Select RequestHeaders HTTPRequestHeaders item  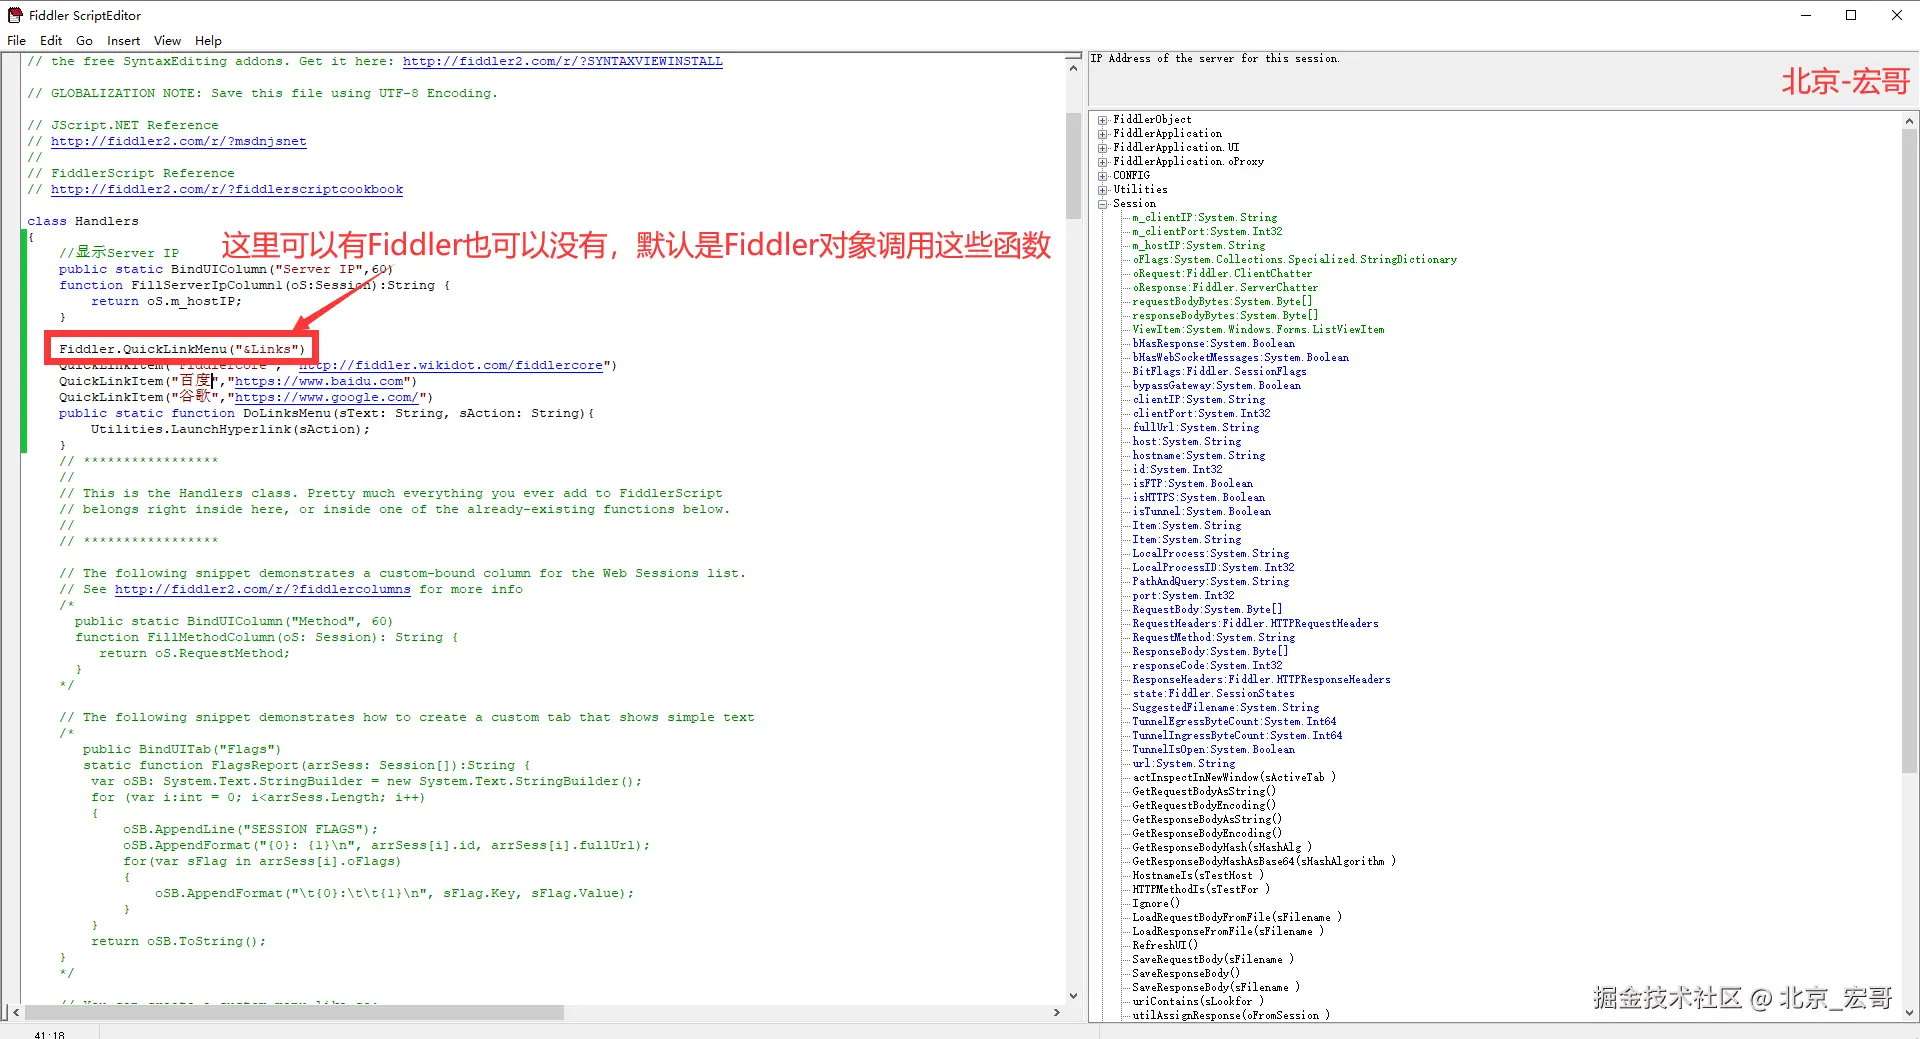pos(1255,624)
